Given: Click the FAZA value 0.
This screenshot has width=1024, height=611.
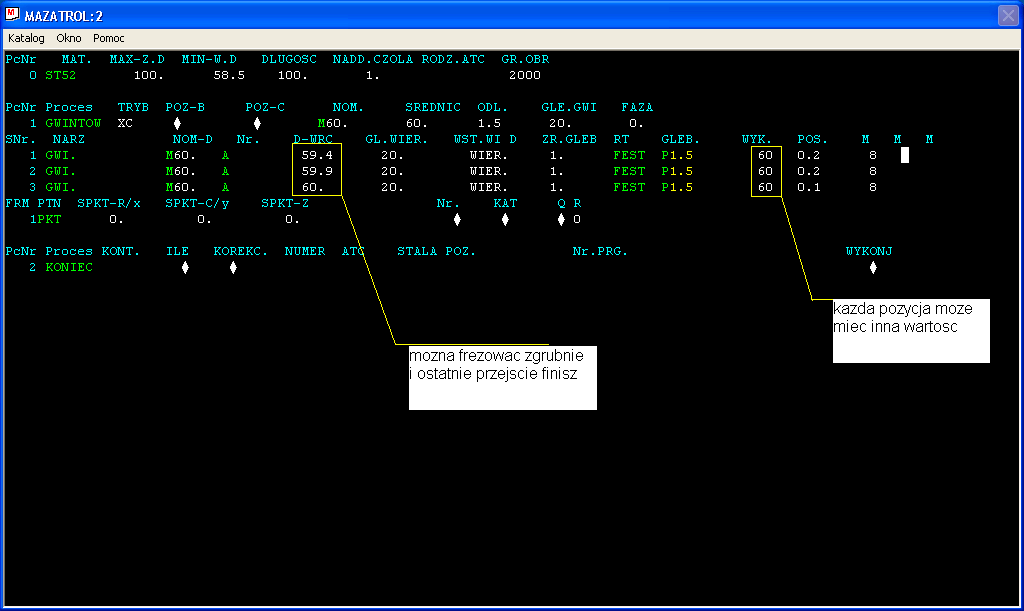Looking at the screenshot, I should (x=636, y=123).
